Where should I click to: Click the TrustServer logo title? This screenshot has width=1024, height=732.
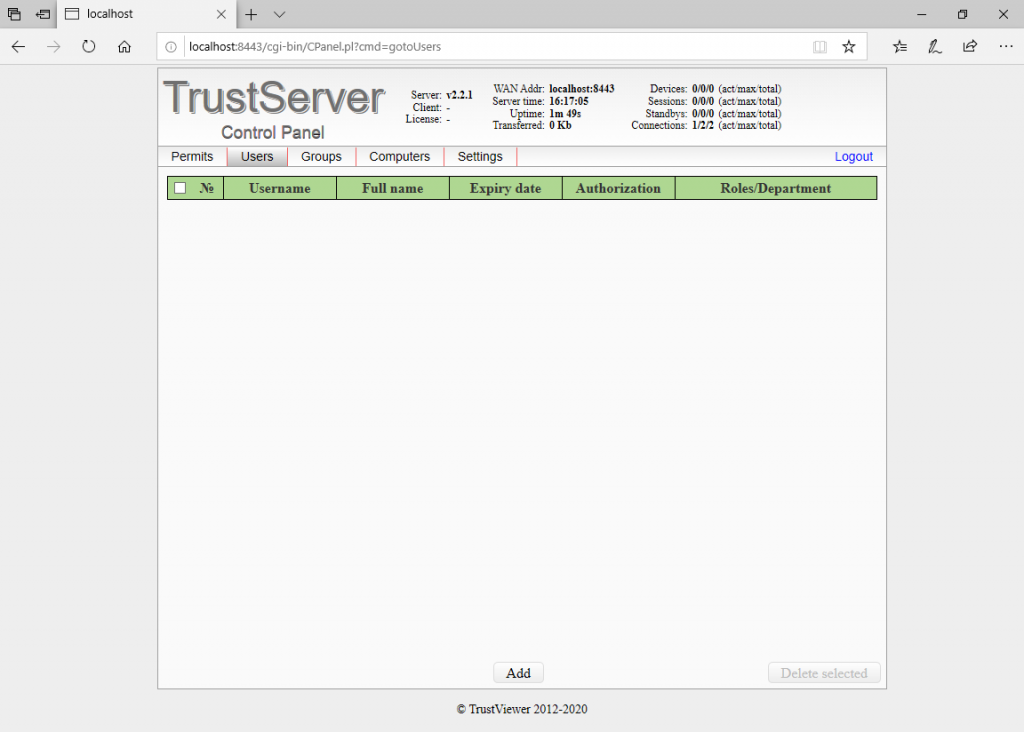click(x=274, y=98)
